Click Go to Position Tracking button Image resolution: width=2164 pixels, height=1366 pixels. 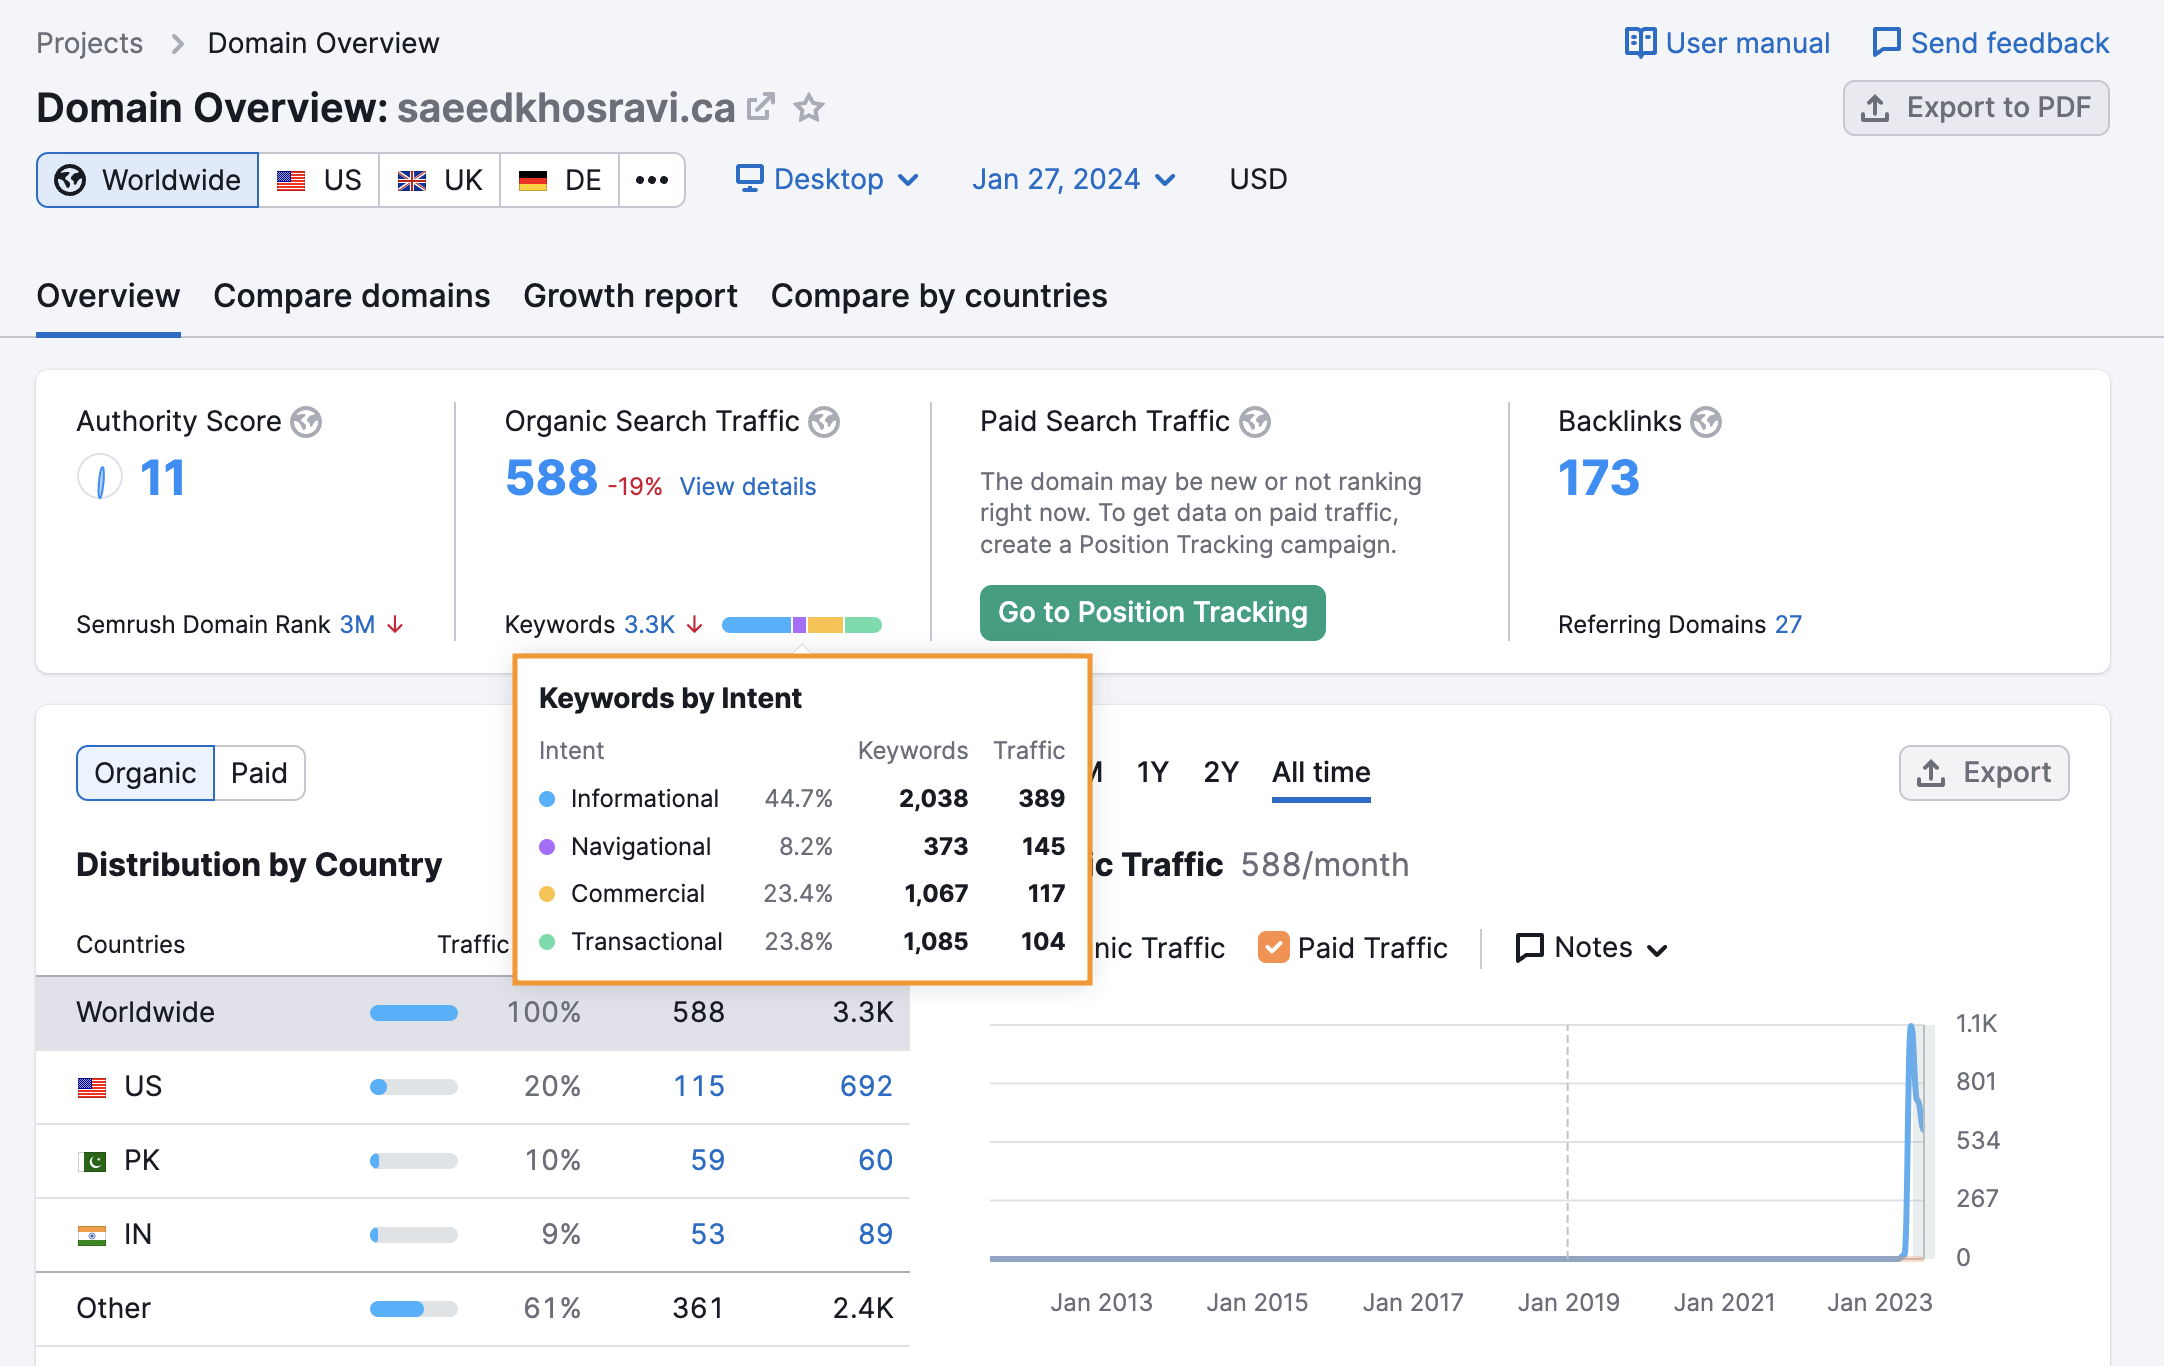tap(1153, 612)
